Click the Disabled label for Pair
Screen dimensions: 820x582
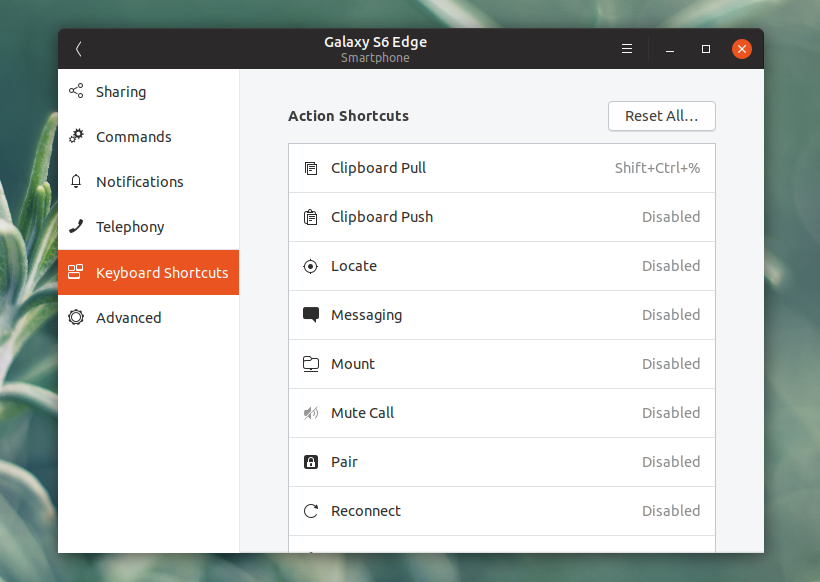pos(671,462)
